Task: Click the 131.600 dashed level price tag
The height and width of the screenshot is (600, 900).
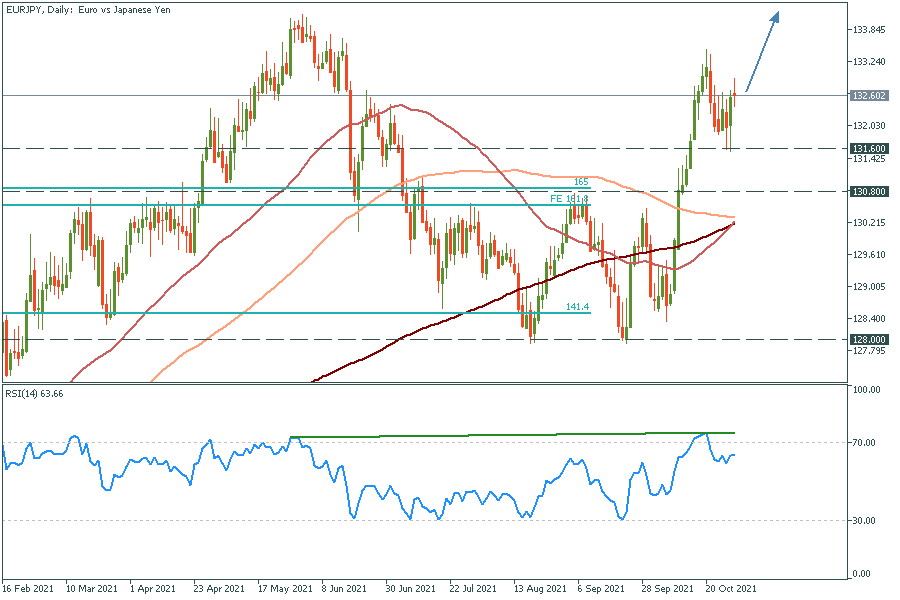Action: tap(867, 148)
